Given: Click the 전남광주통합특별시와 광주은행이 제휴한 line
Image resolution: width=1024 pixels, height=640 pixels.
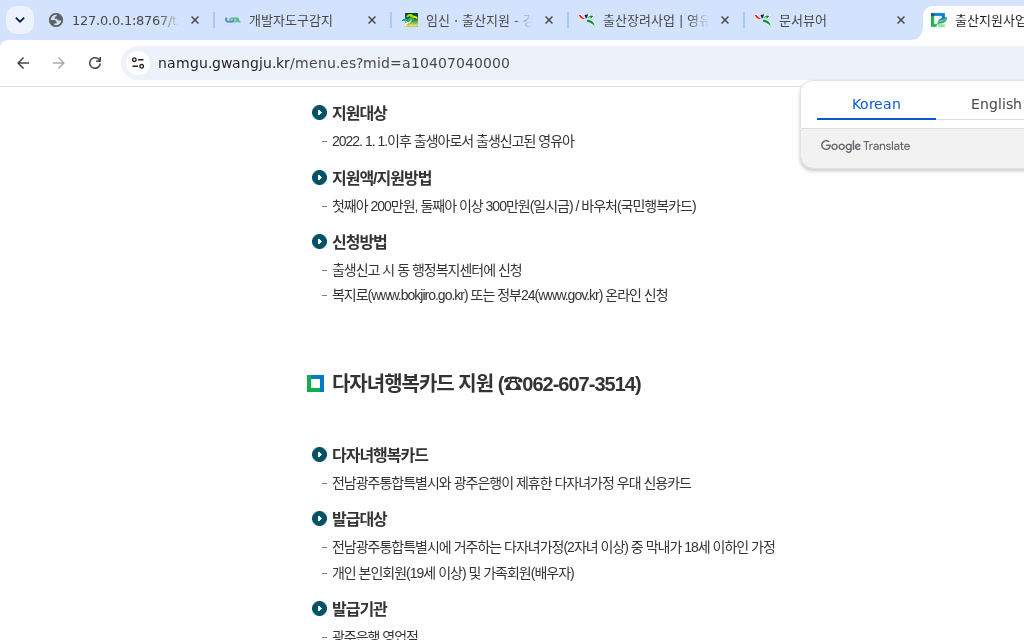Looking at the screenshot, I should coord(511,483).
